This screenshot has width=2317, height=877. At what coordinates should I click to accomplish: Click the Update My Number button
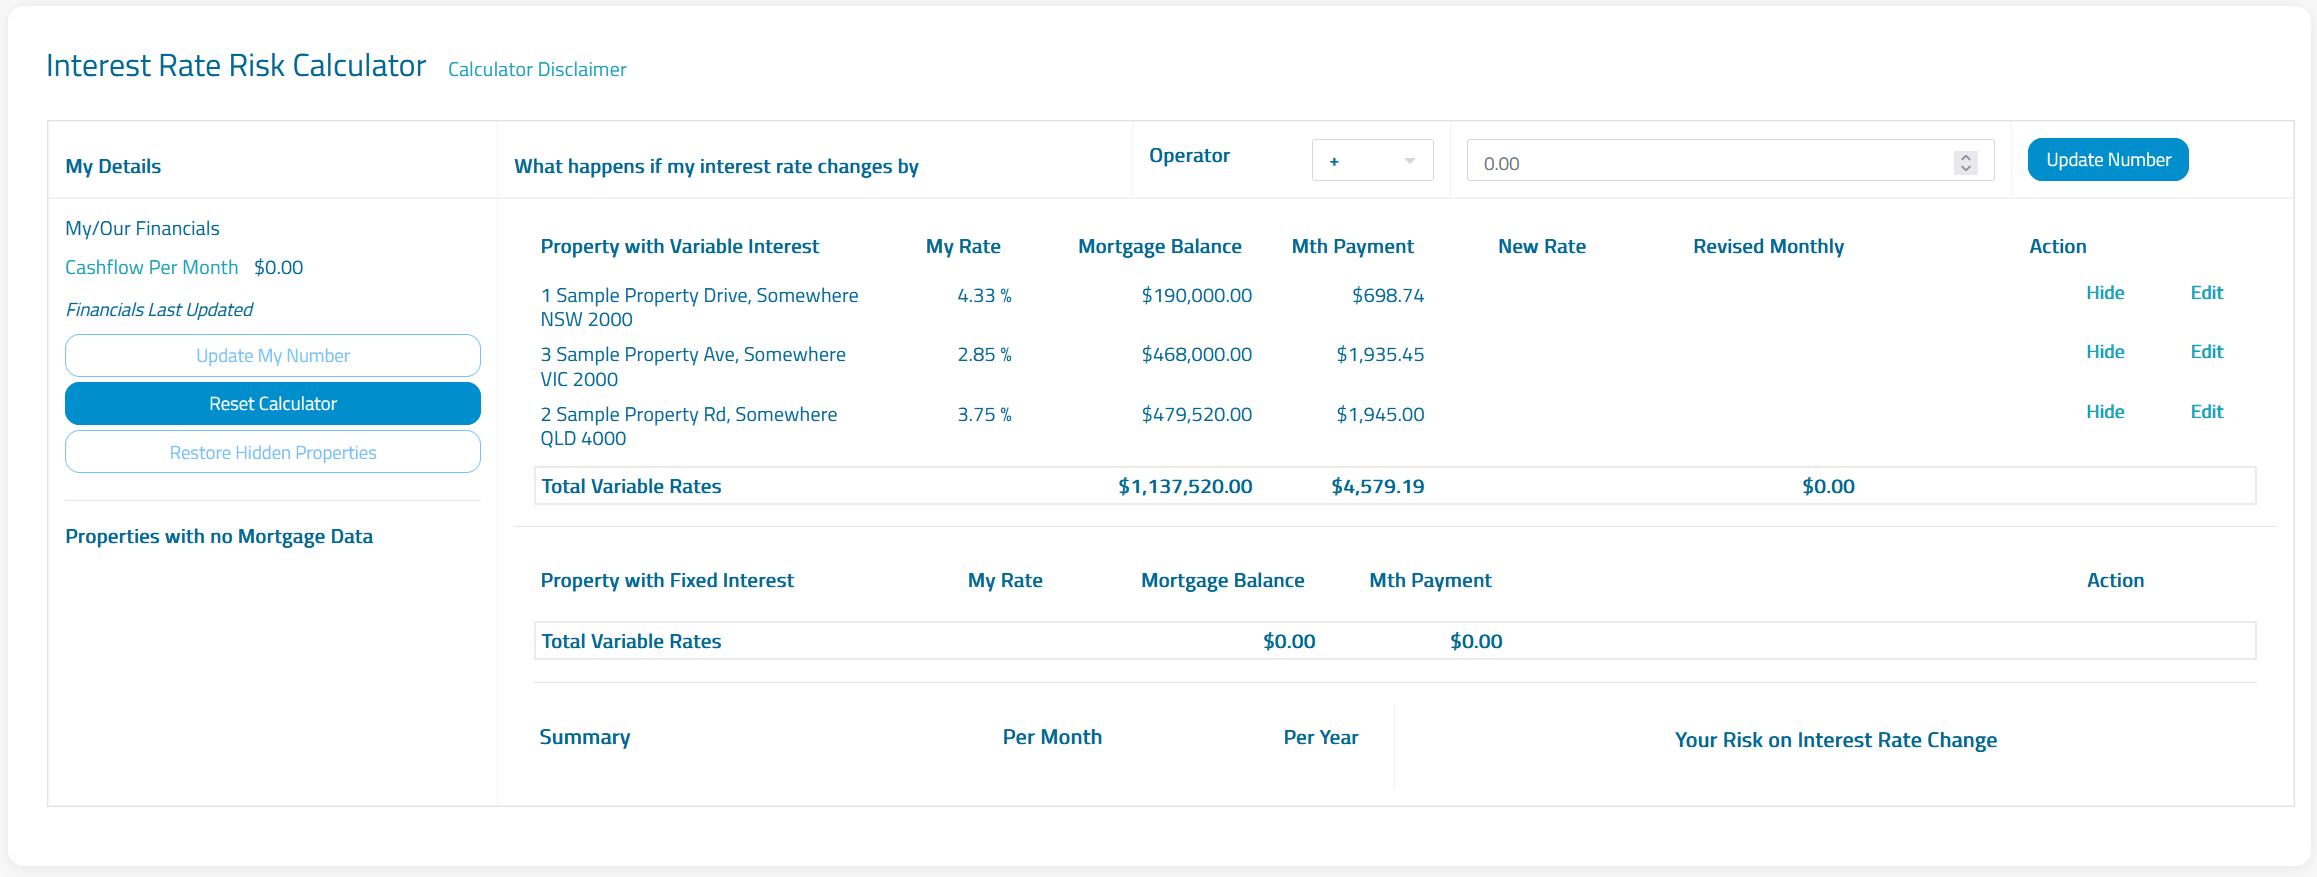pos(273,356)
